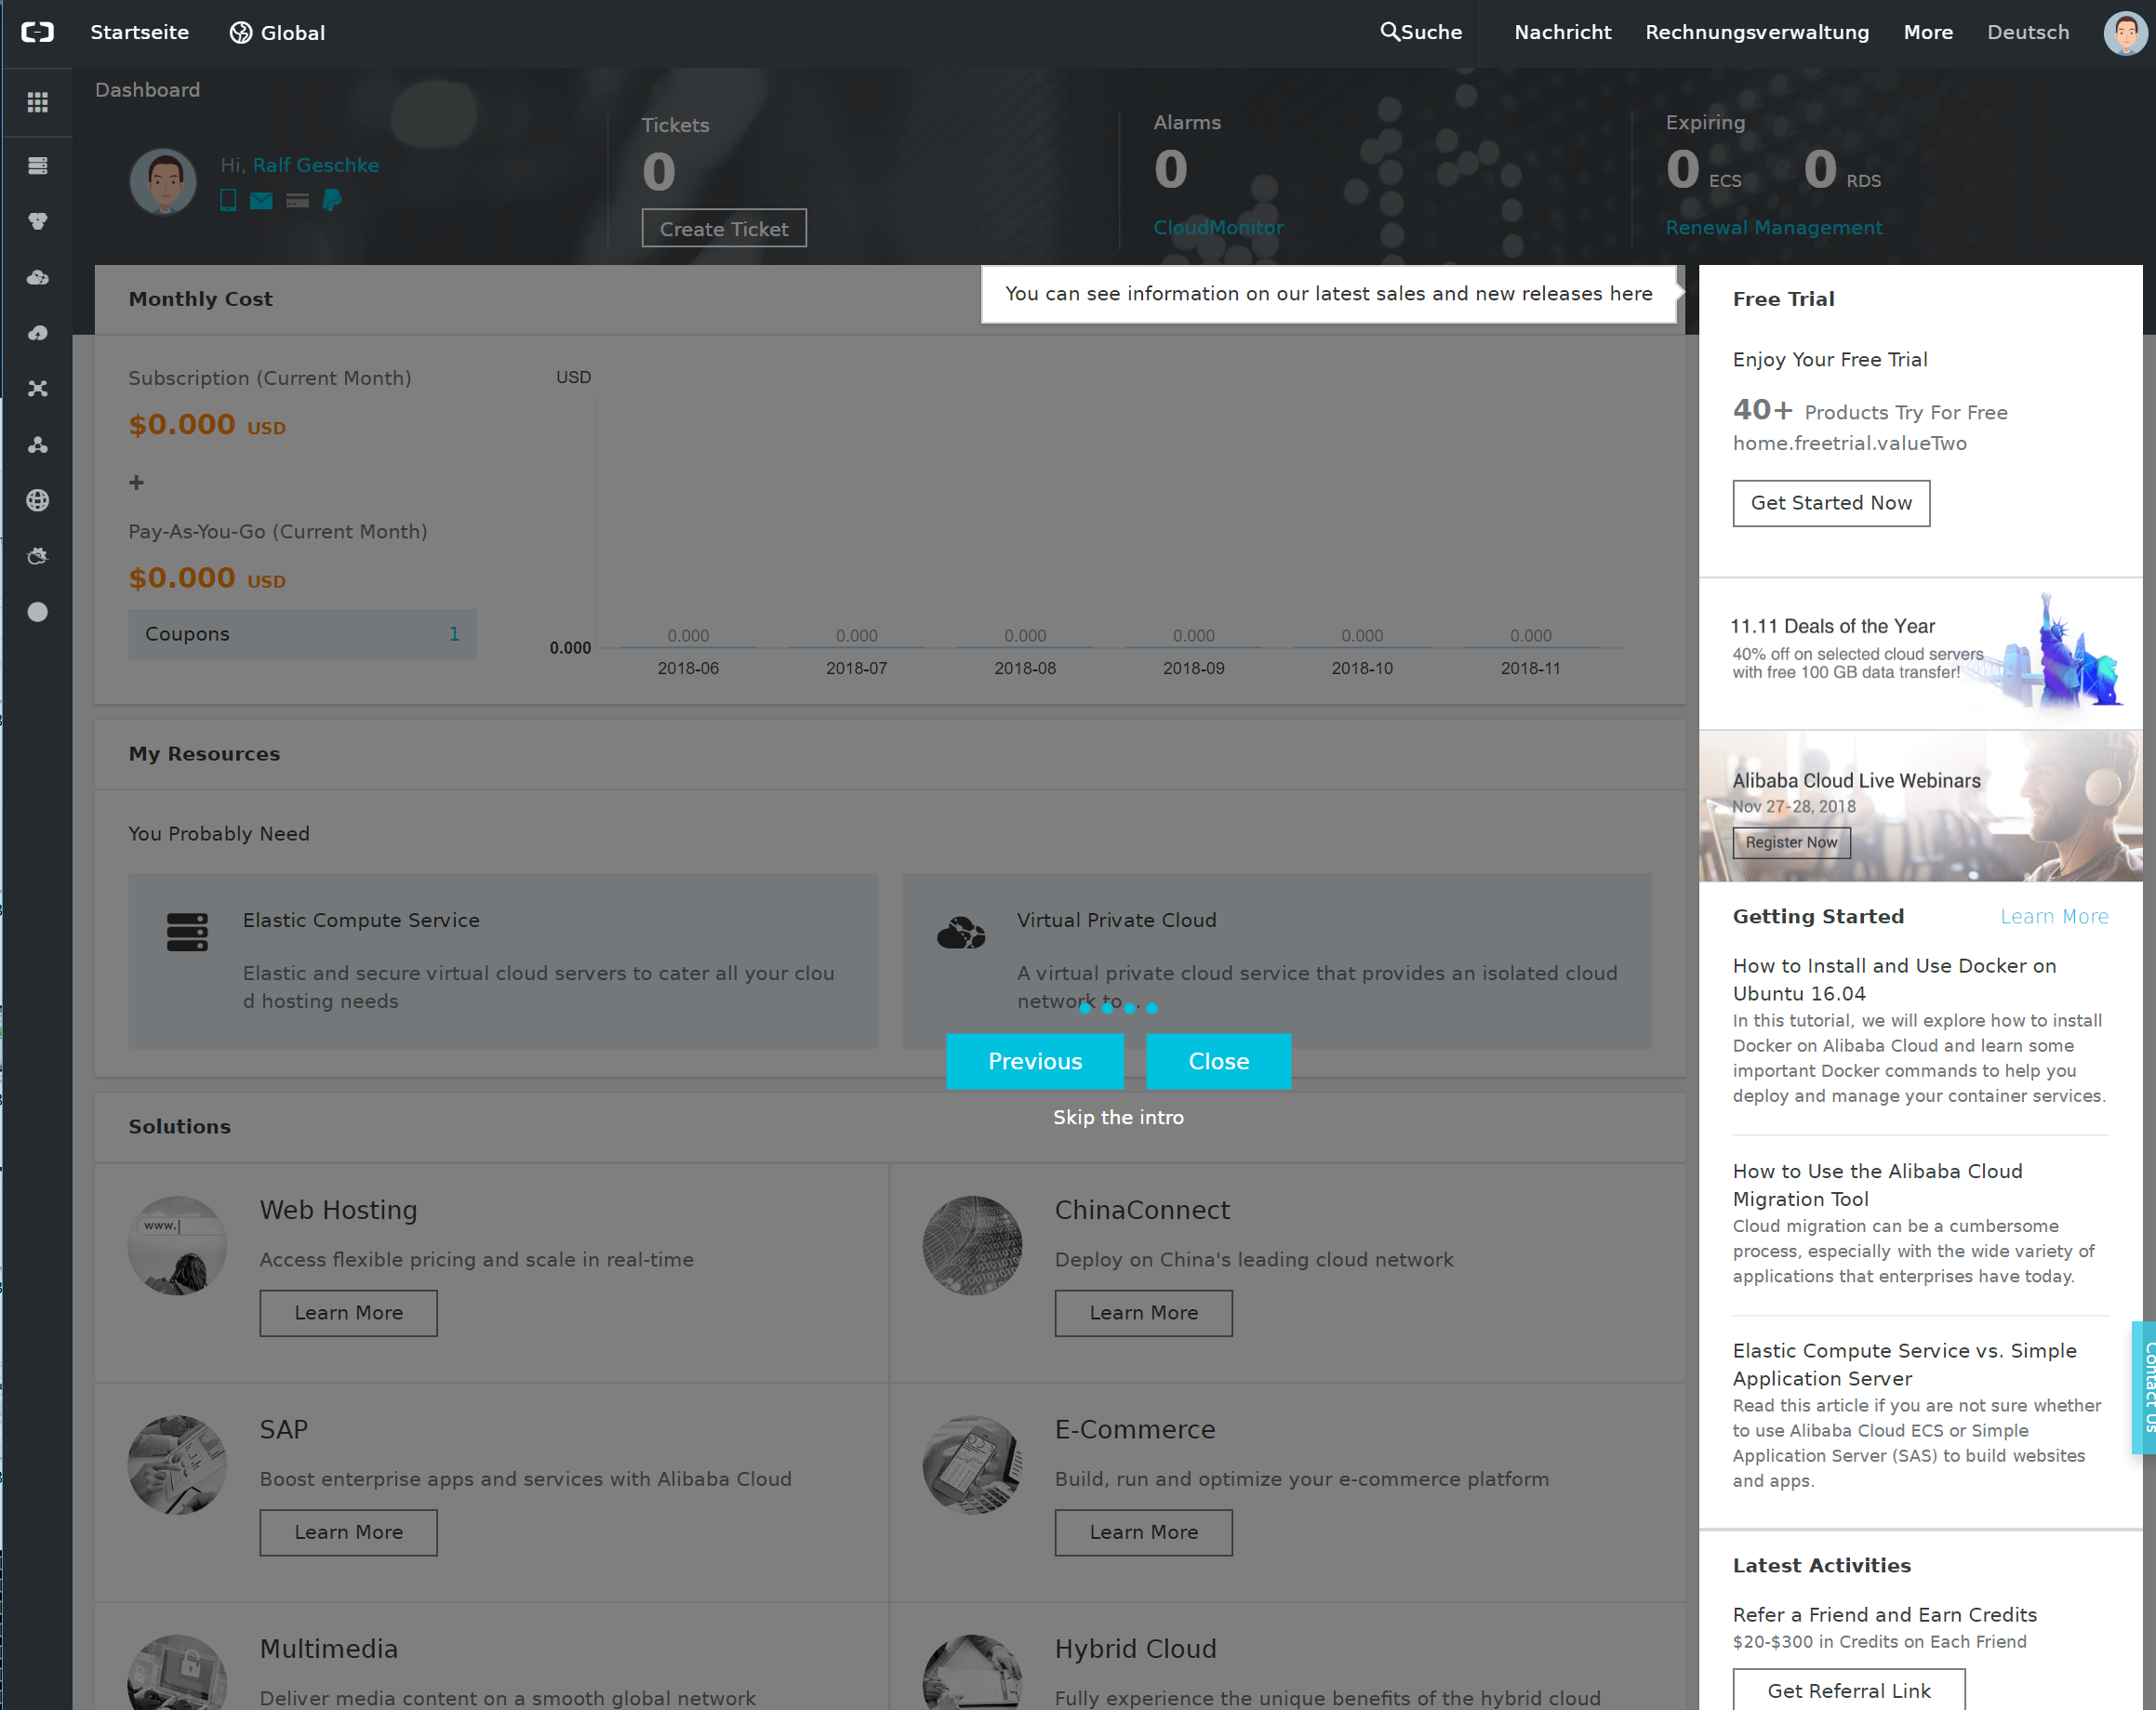2156x1710 pixels.
Task: Click the Previous intro button
Action: click(x=1034, y=1061)
